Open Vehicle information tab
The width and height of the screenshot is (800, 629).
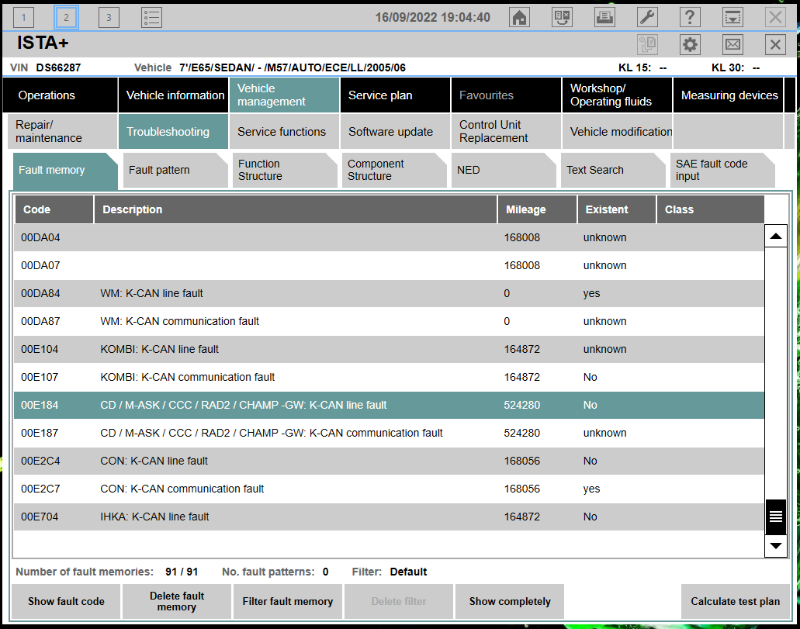click(173, 95)
